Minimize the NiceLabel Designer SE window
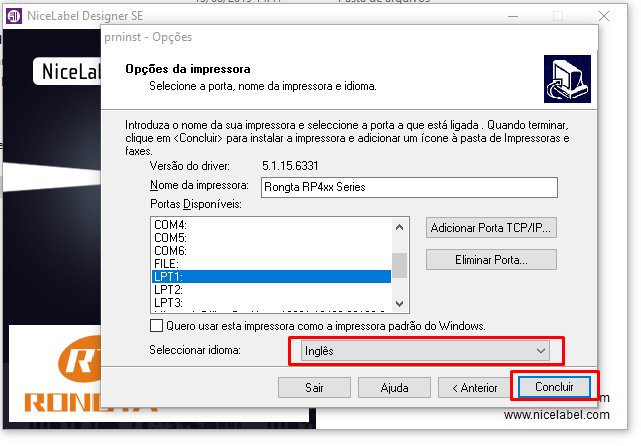This screenshot has width=641, height=446. (513, 16)
